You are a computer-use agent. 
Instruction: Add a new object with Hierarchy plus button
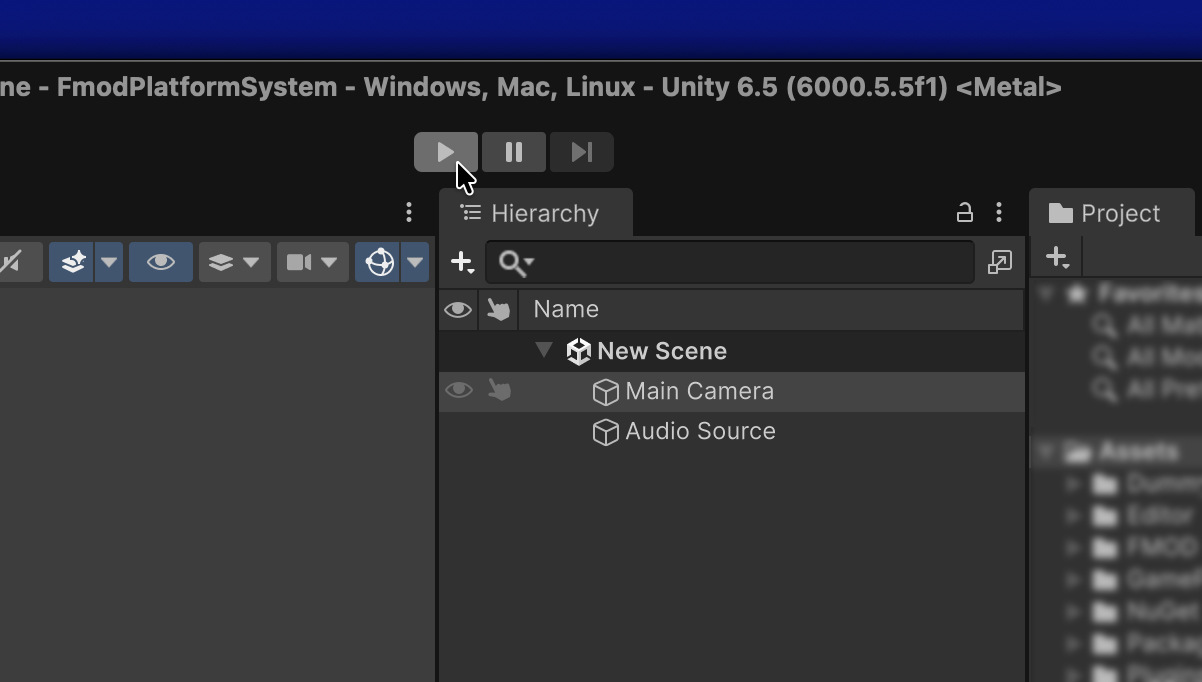[462, 262]
